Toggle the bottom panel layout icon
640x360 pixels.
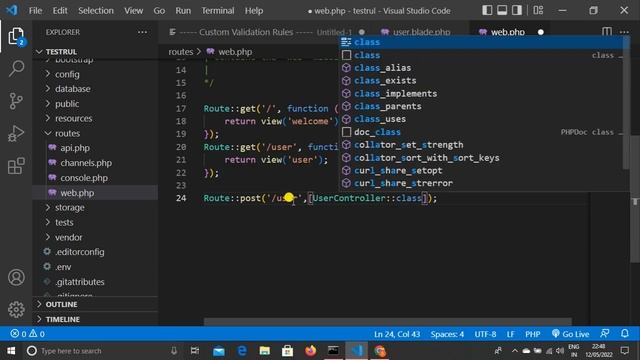pos(502,10)
